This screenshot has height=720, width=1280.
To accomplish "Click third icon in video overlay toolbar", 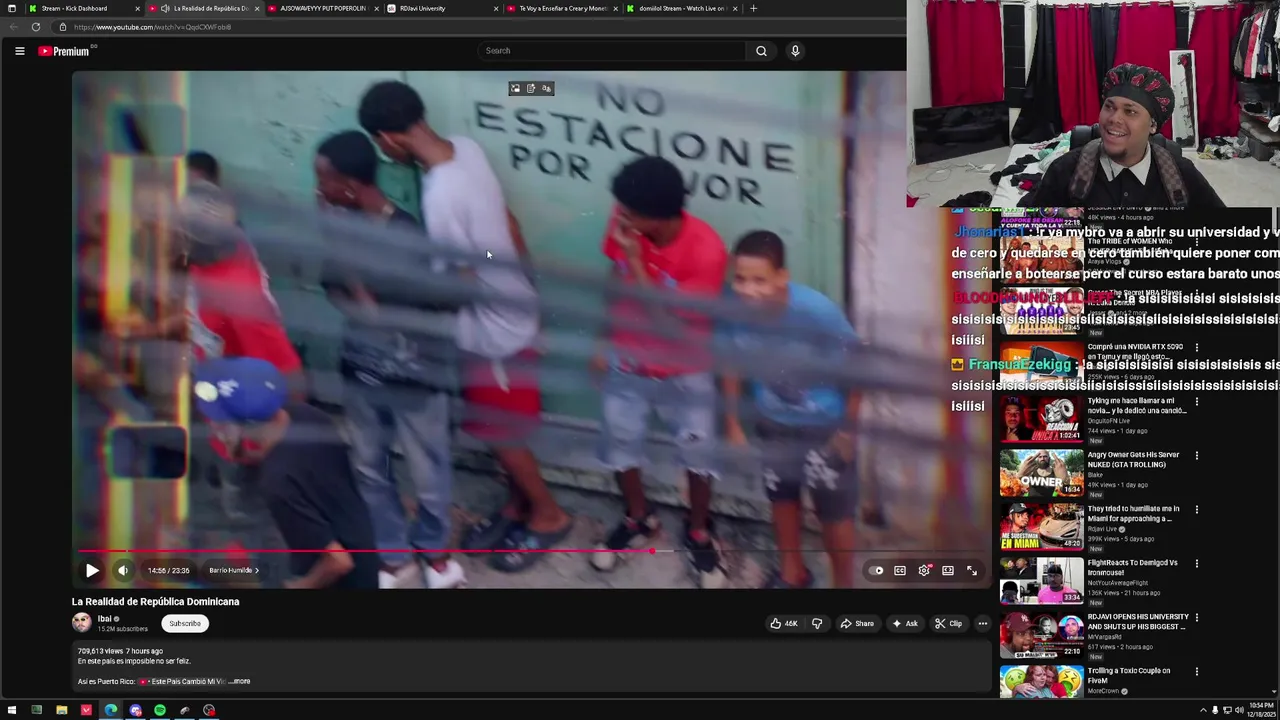I will coord(547,88).
